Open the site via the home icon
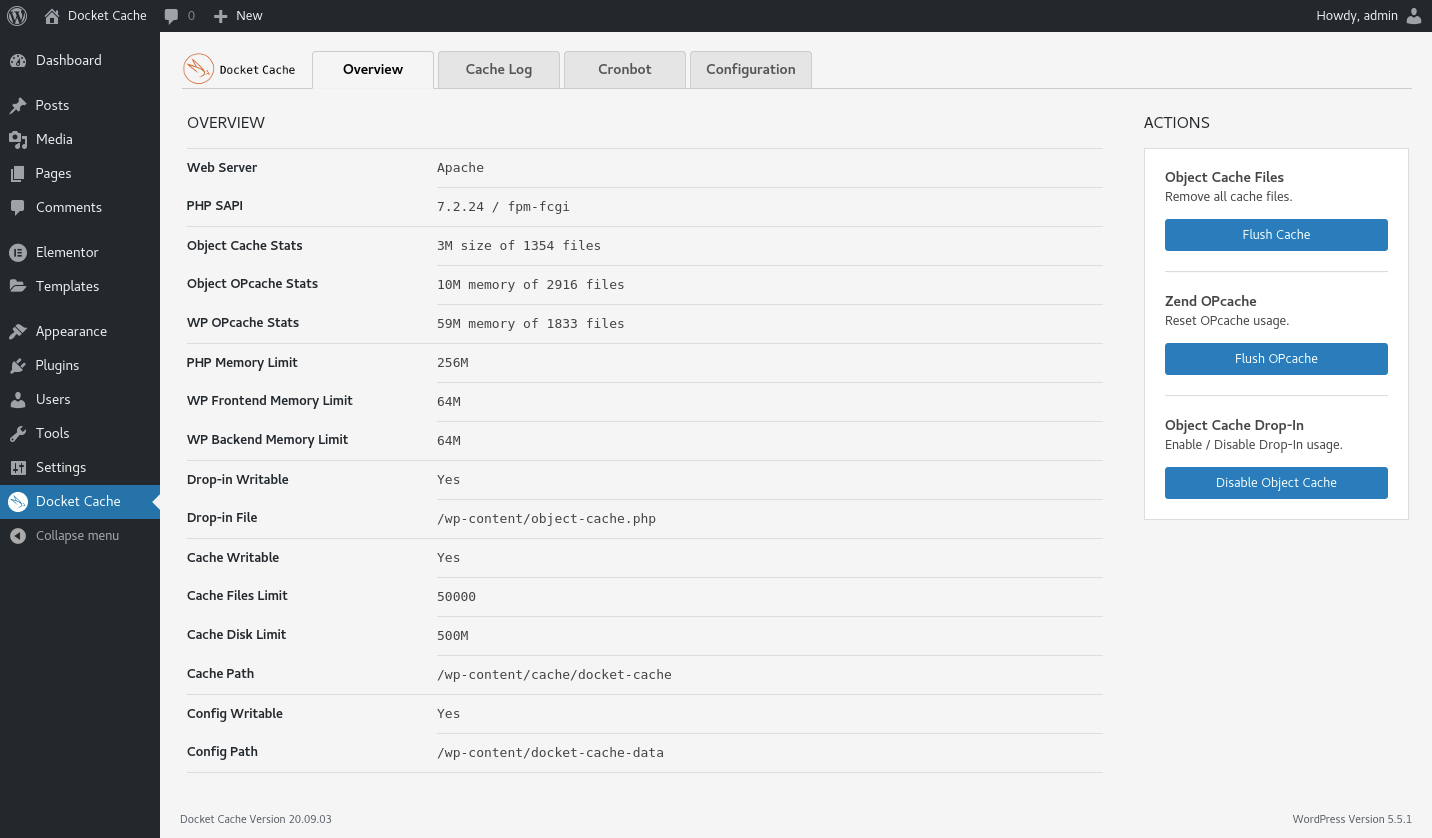 50,15
